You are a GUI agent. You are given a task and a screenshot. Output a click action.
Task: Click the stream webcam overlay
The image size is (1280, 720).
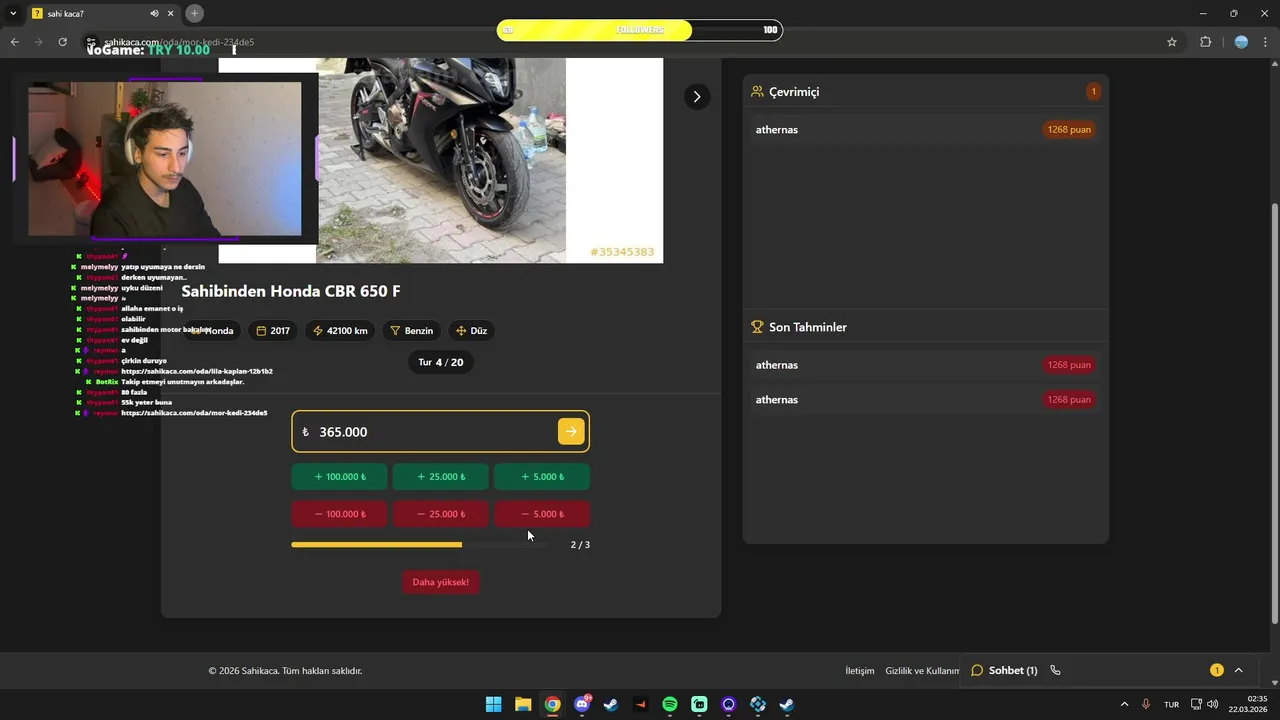(x=164, y=158)
